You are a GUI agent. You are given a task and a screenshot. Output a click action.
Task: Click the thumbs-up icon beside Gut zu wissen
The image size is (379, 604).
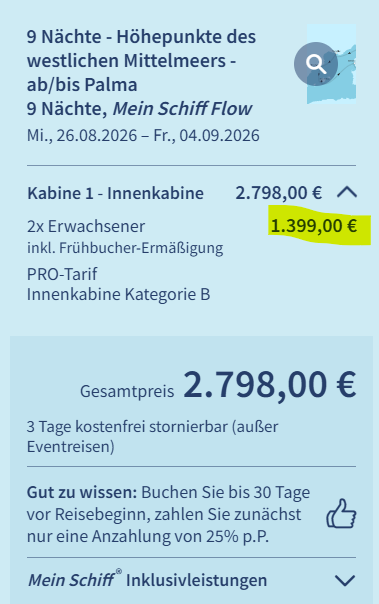pos(341,513)
